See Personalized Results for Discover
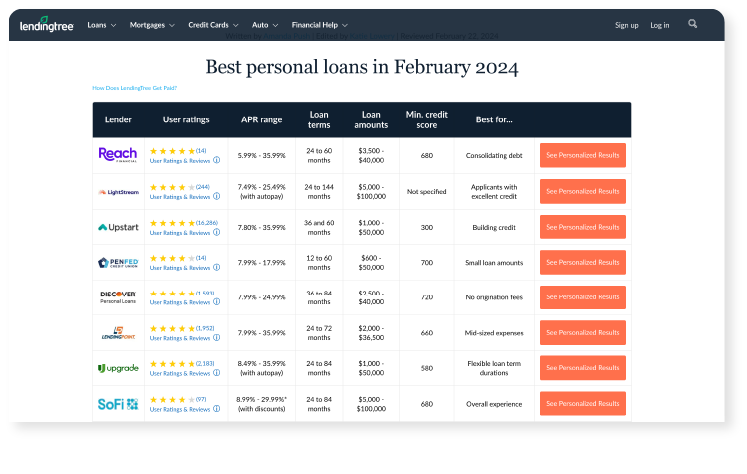This screenshot has height=474, width=747. point(583,297)
